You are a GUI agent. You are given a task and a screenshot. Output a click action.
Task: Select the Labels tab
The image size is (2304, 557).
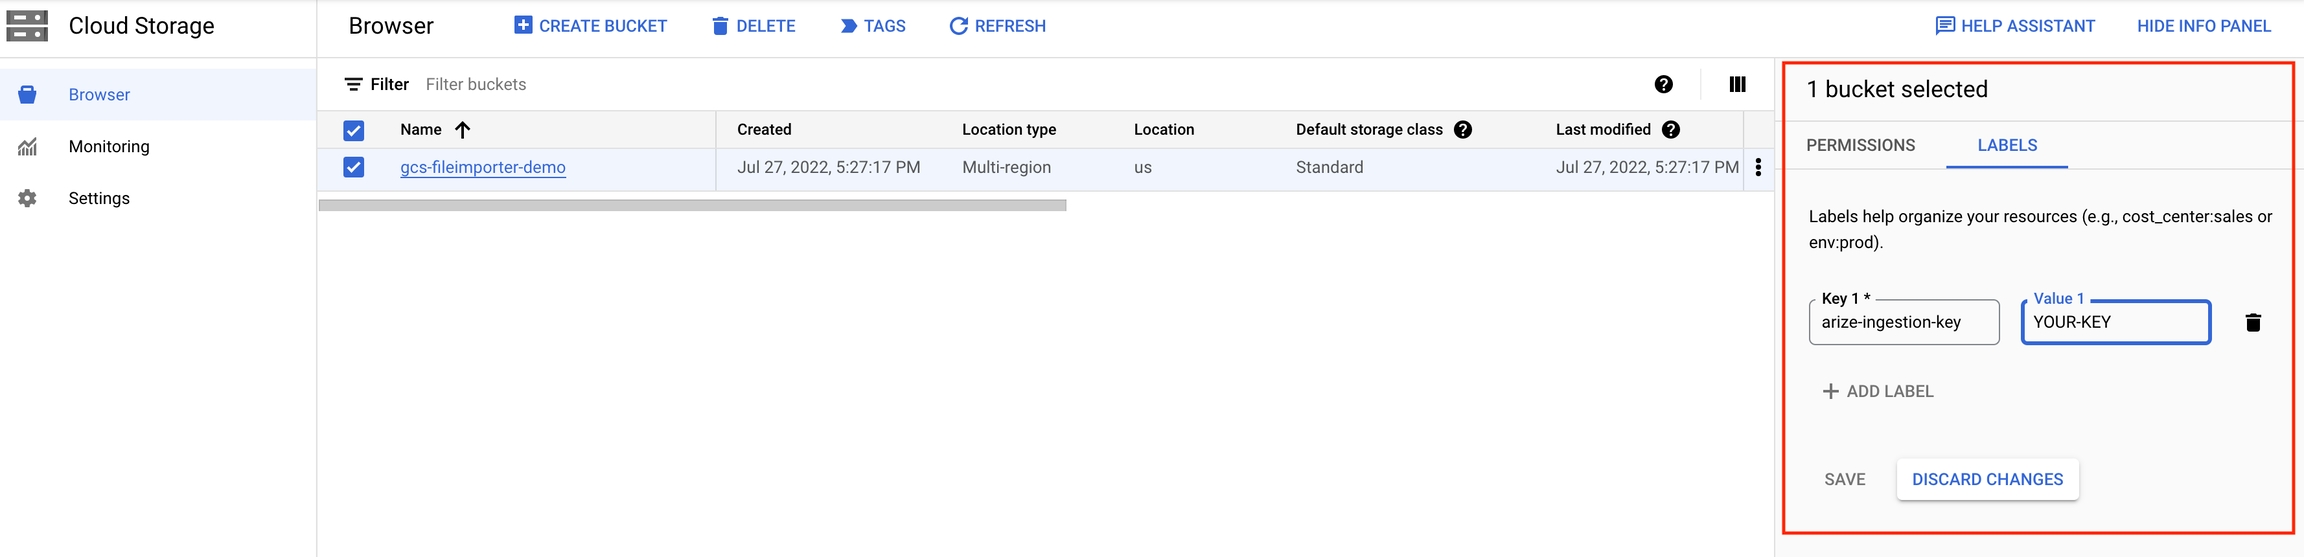[x=2006, y=145]
